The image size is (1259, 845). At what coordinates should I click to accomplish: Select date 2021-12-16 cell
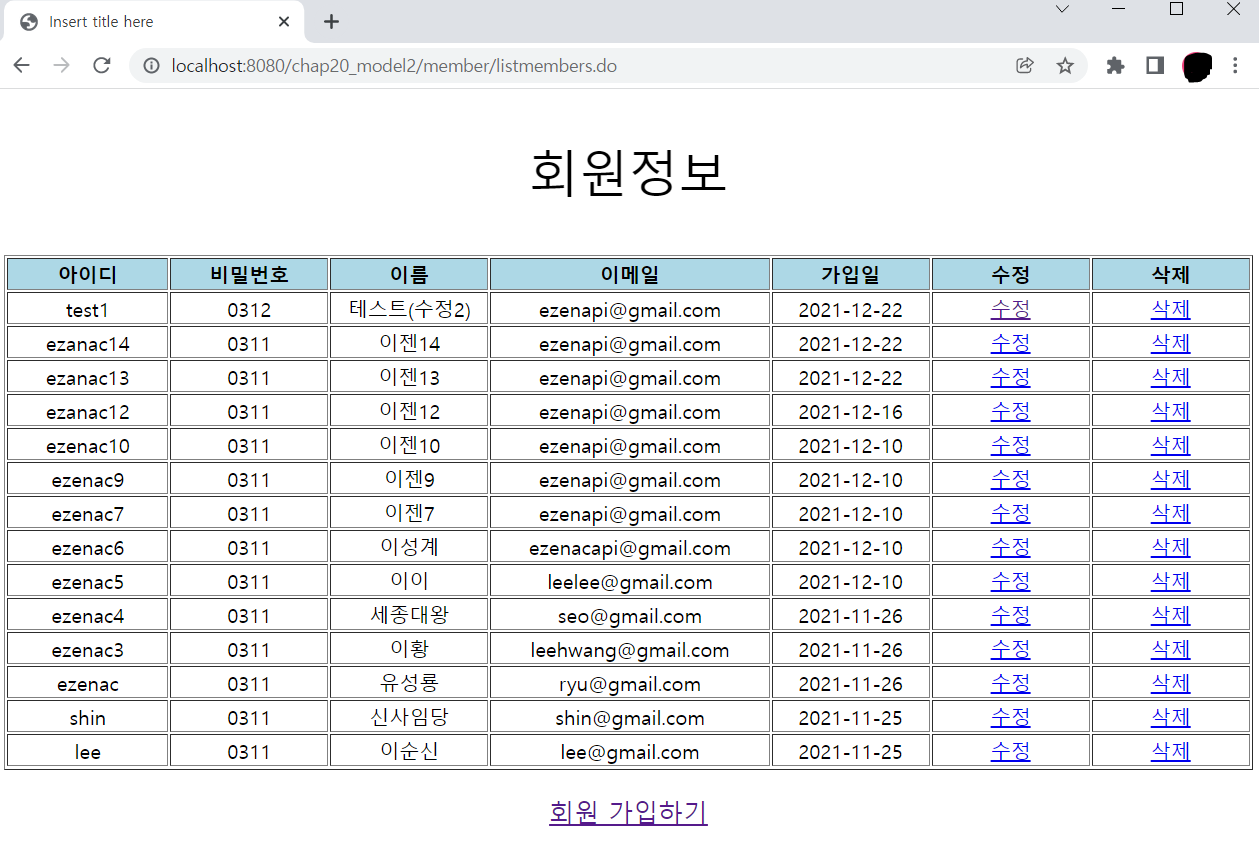[x=851, y=412]
